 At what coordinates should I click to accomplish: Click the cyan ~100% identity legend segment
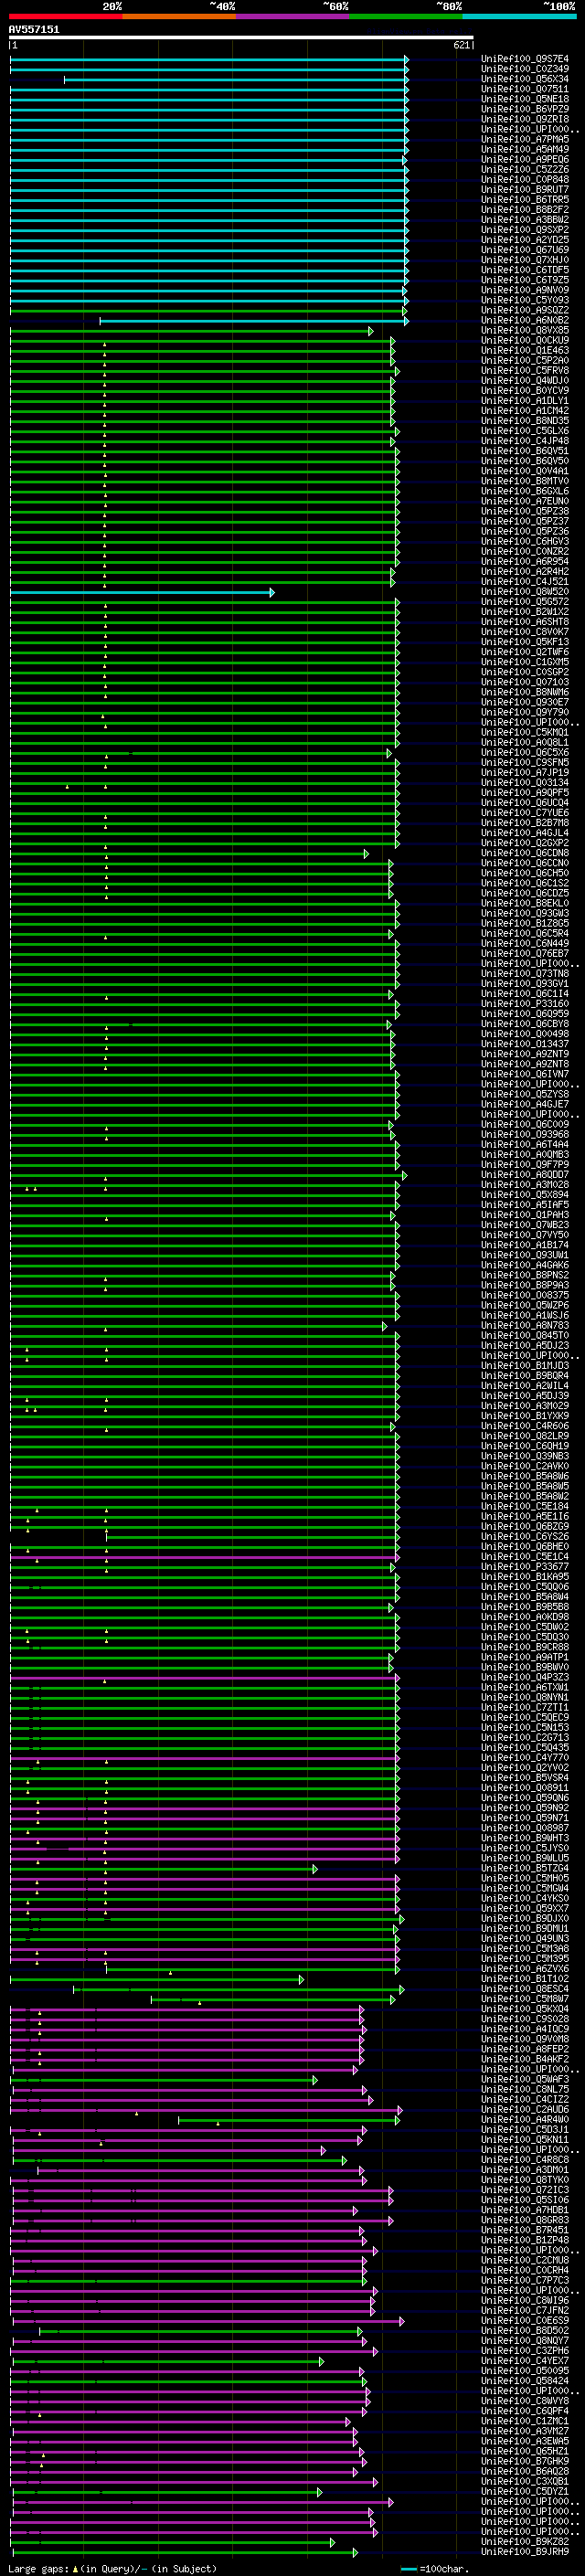[x=519, y=16]
